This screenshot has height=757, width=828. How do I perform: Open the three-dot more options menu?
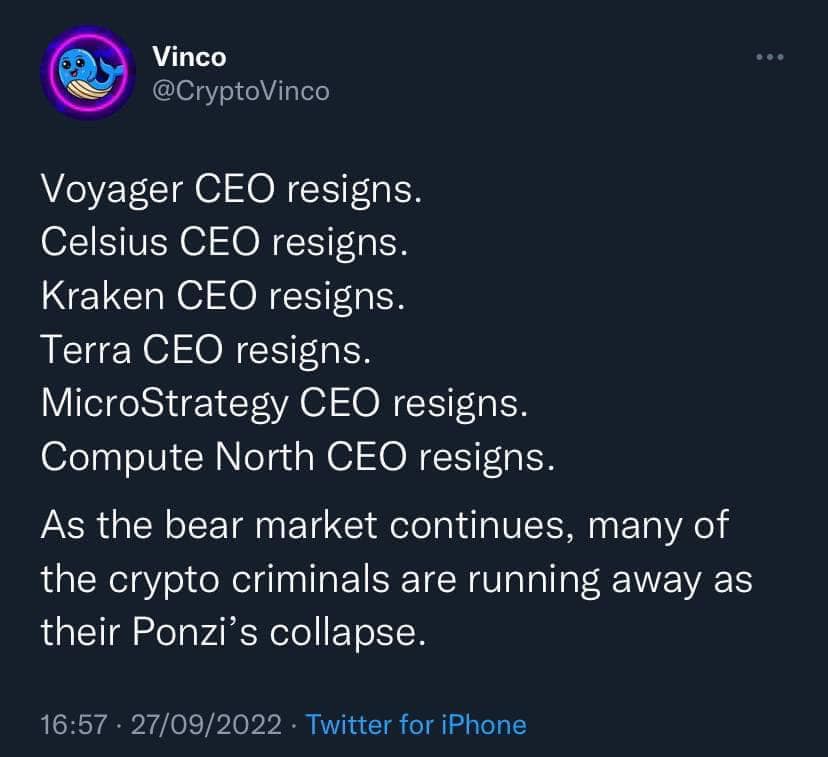(x=769, y=57)
